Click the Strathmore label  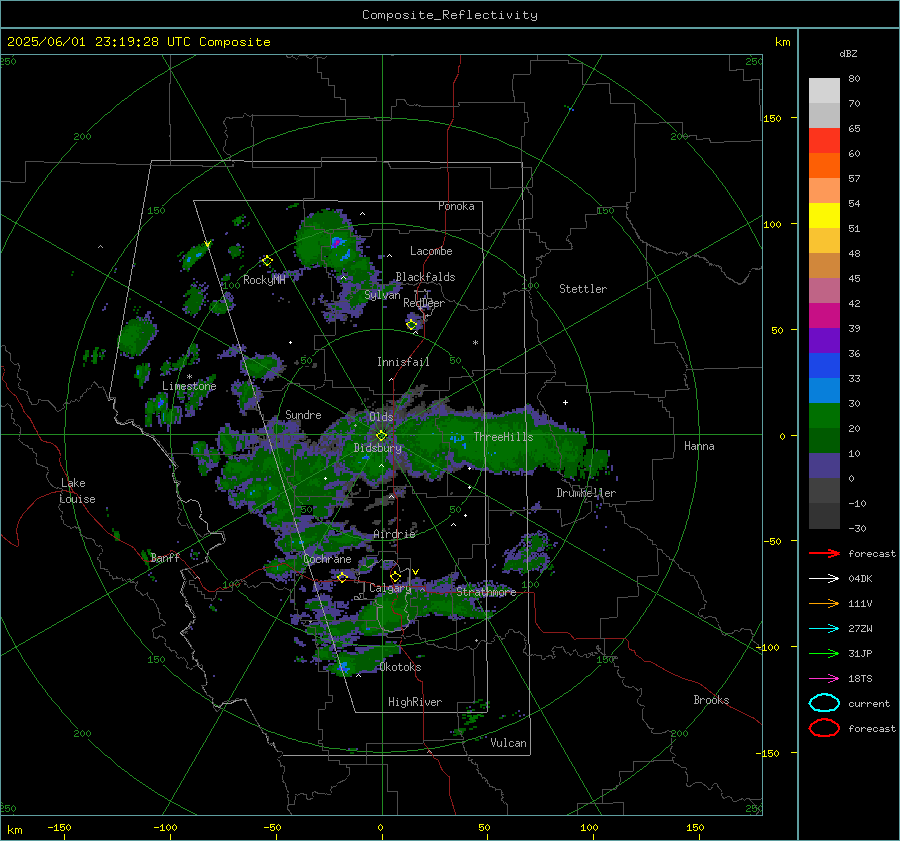(486, 592)
